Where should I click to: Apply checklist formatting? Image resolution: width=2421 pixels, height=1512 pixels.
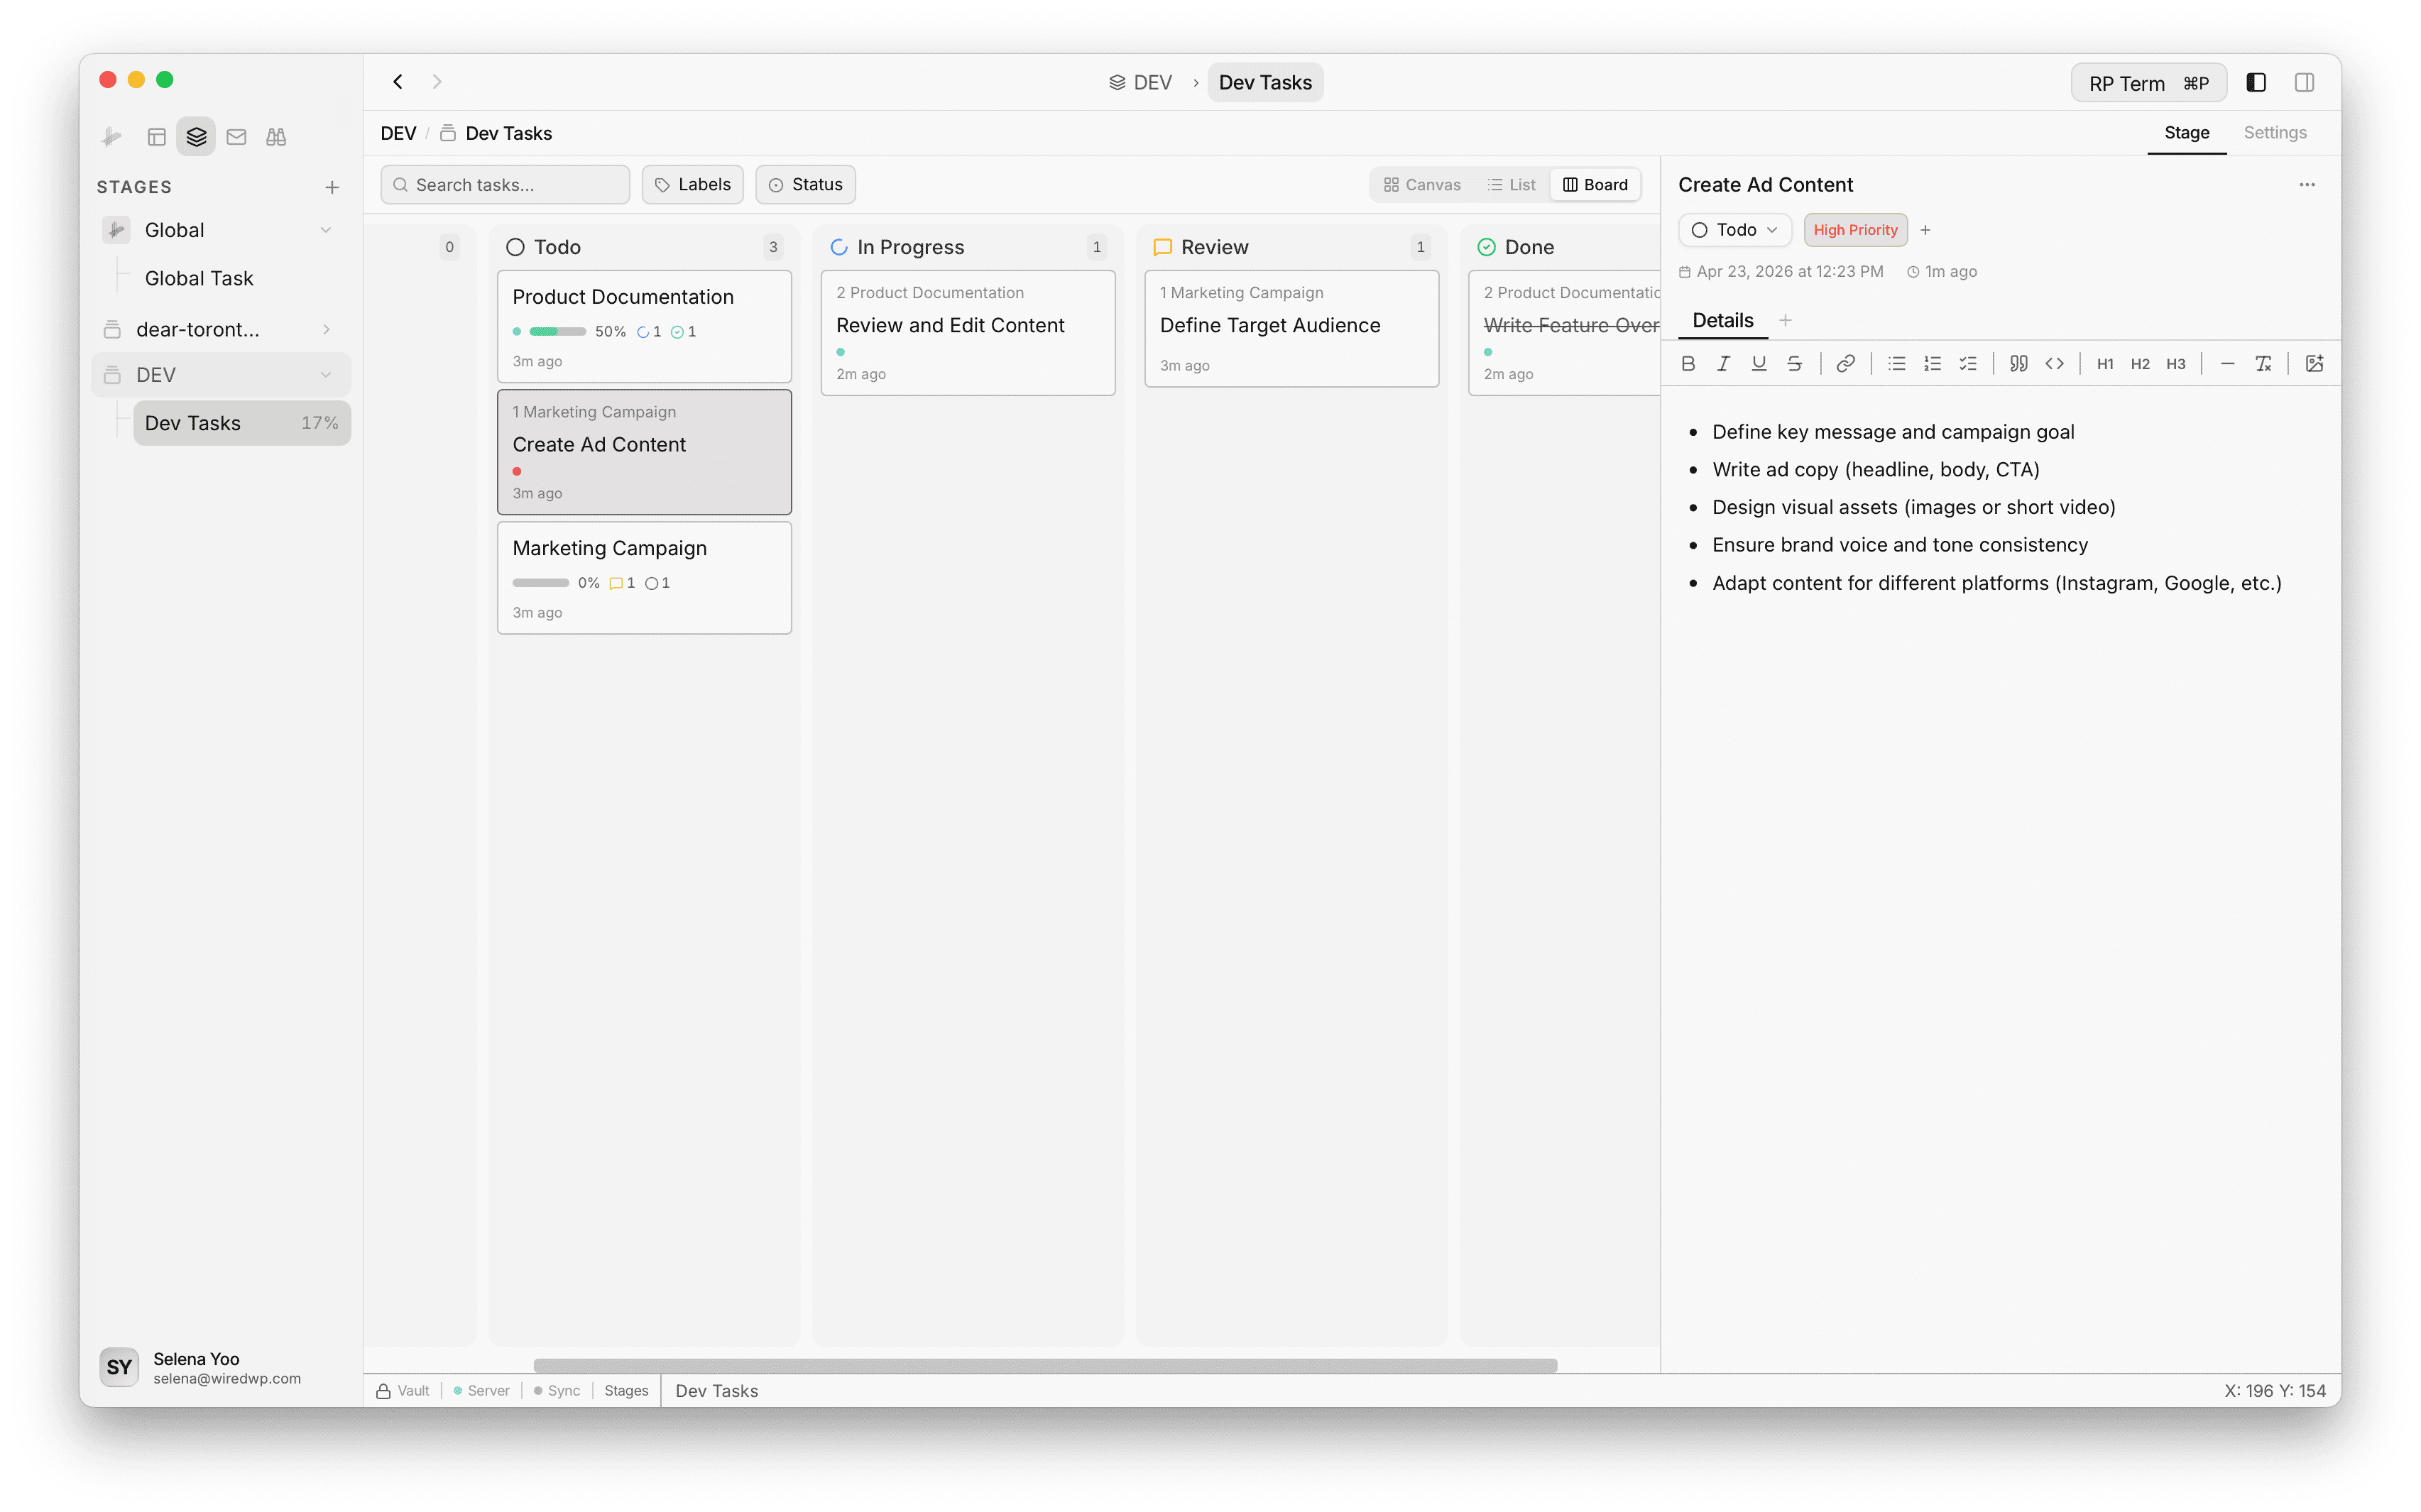1968,364
